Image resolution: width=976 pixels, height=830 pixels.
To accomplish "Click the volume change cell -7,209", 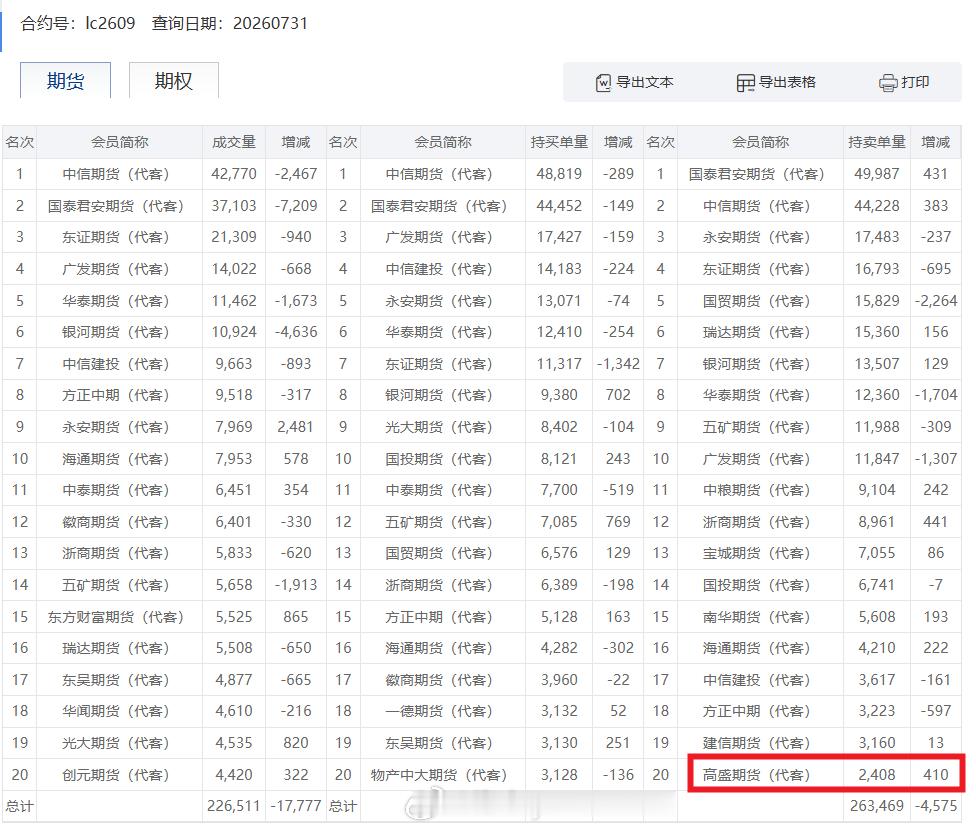I will pyautogui.click(x=296, y=205).
